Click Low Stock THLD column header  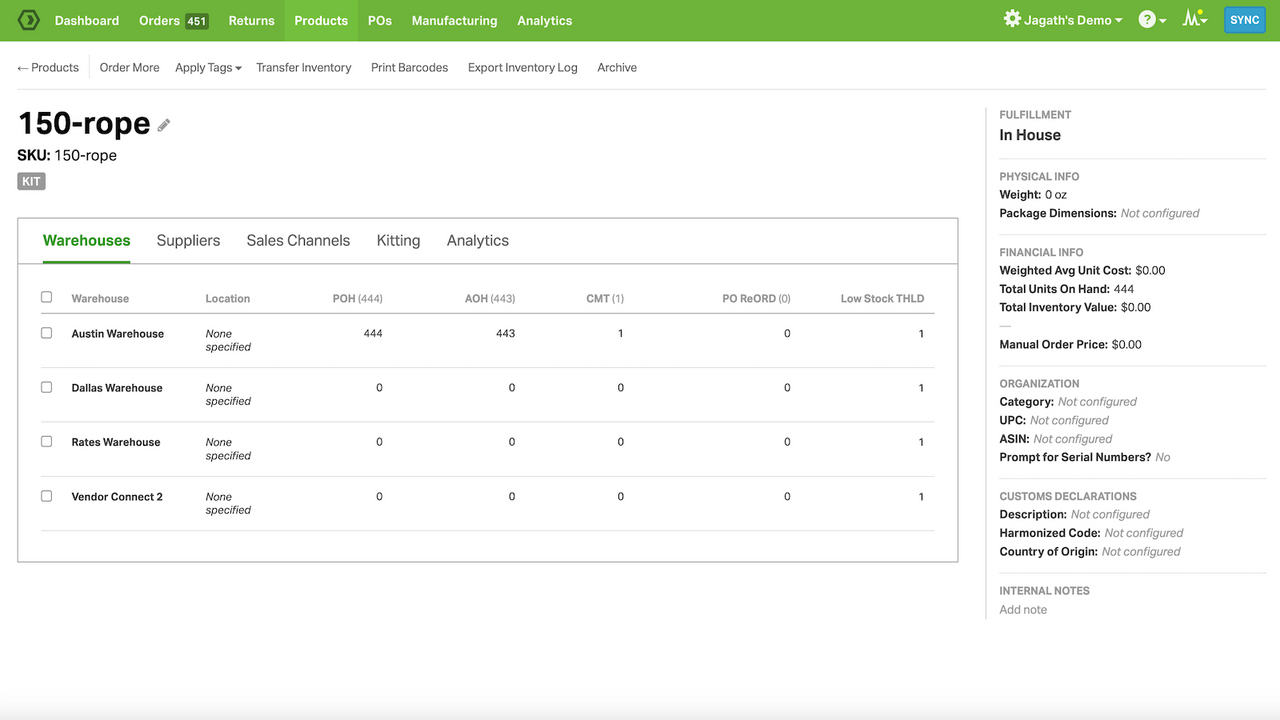tap(882, 298)
